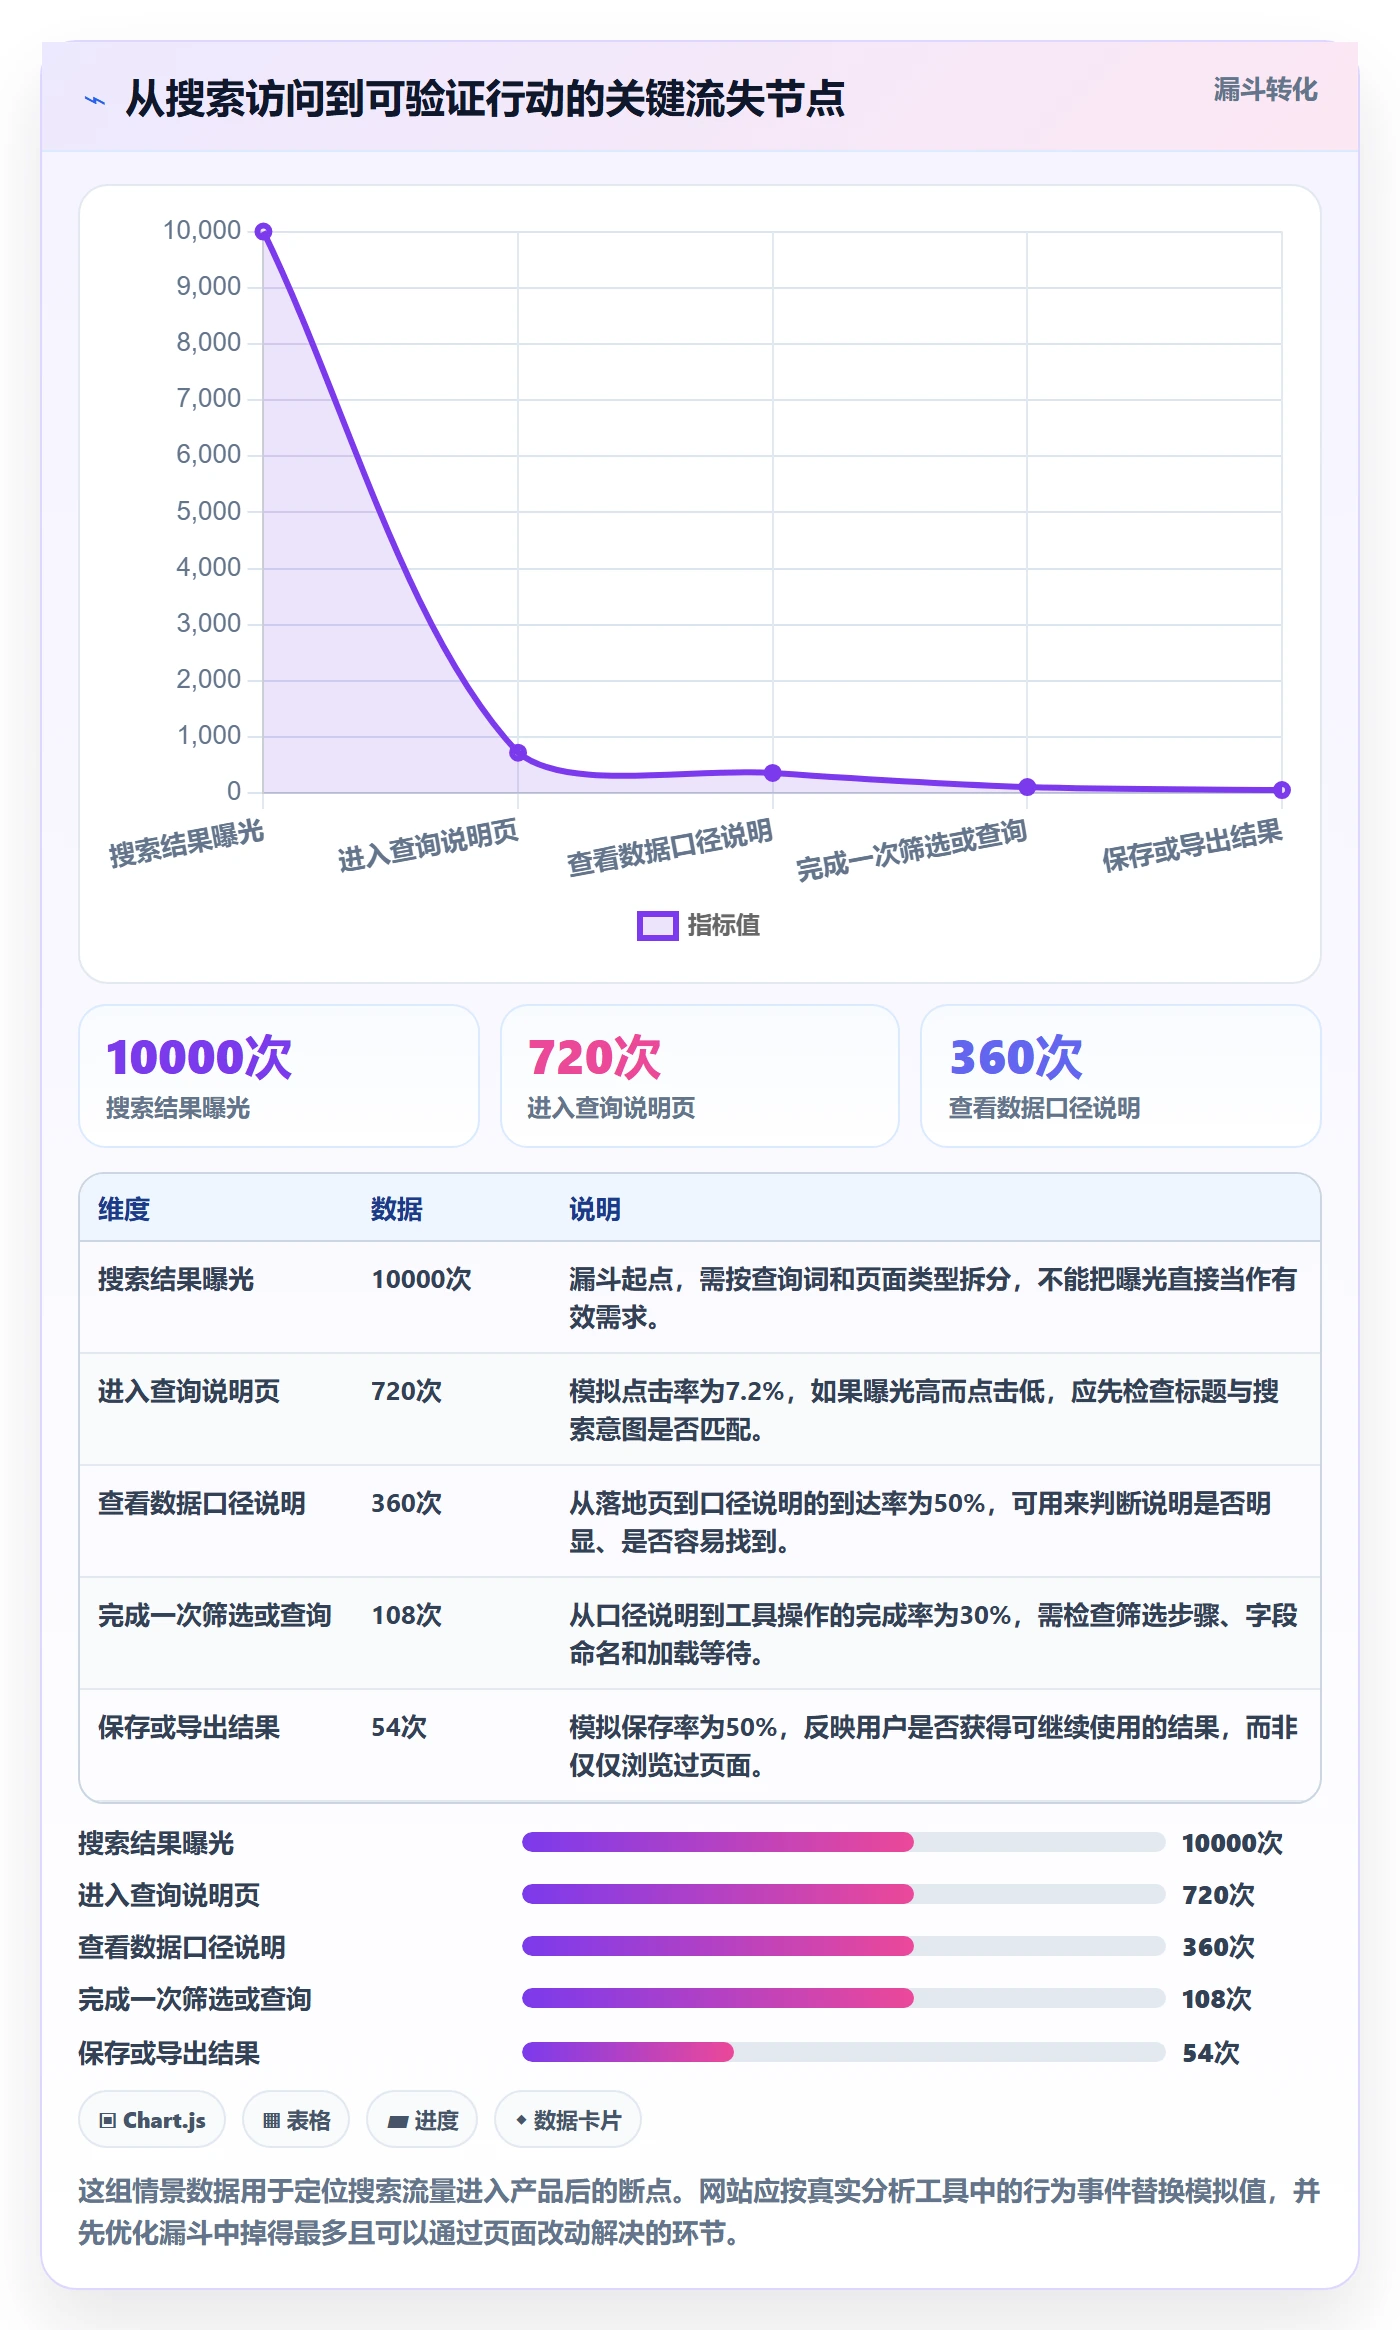This screenshot has width=1400, height=2330.
Task: Select the 搜索结果曝光 table row name
Action: tap(176, 1279)
